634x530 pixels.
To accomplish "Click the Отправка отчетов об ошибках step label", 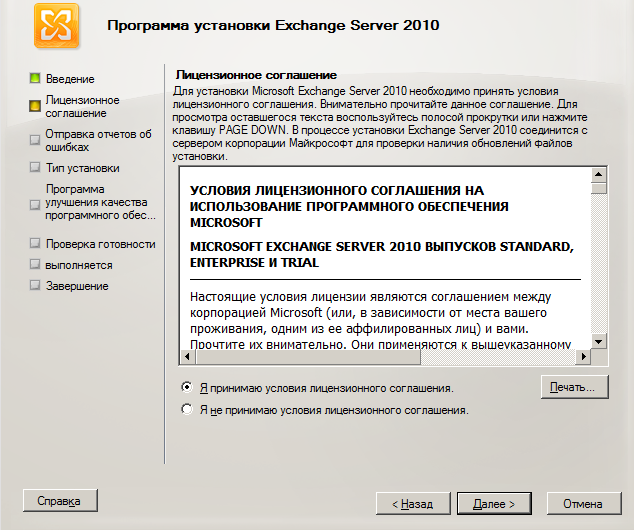I will [x=98, y=140].
